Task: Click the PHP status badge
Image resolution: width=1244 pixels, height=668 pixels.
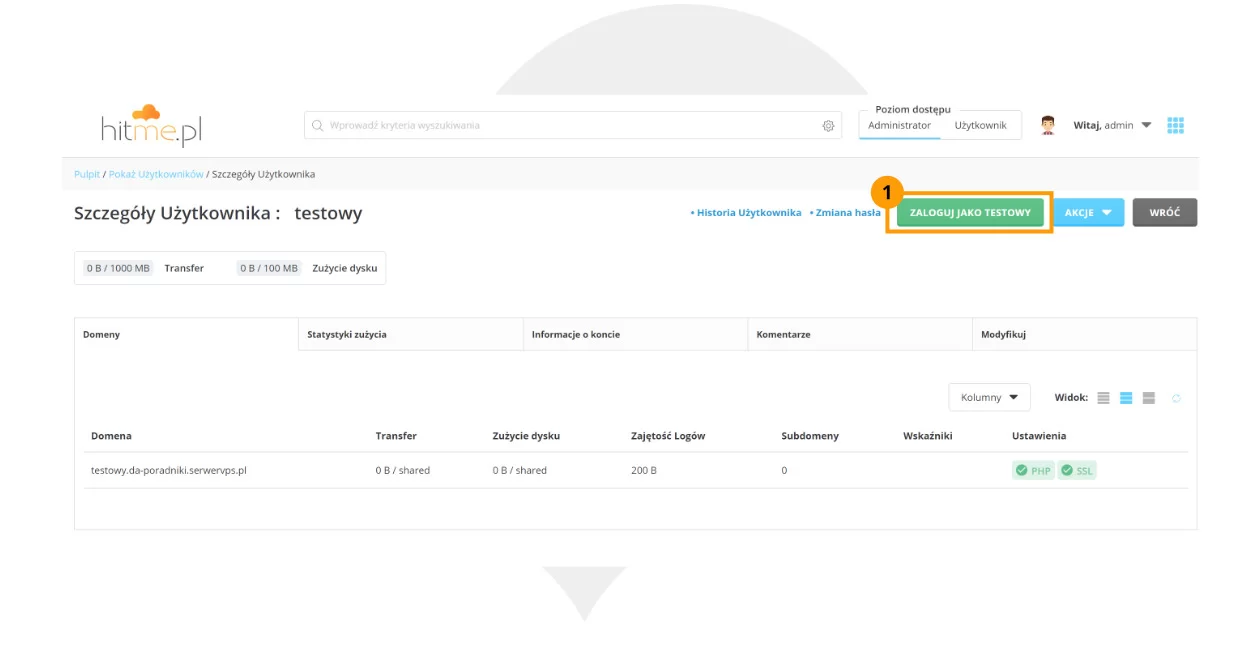Action: [1033, 470]
